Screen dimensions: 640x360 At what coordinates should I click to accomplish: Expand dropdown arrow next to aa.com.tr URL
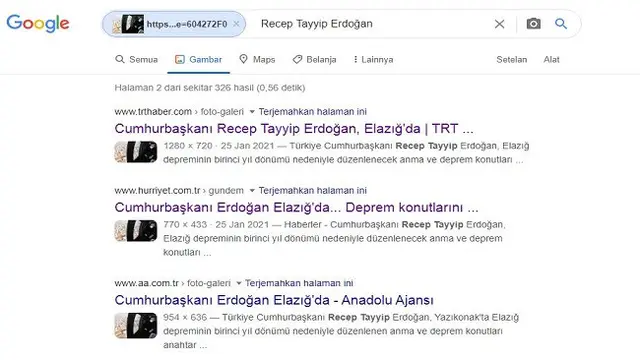click(x=239, y=283)
